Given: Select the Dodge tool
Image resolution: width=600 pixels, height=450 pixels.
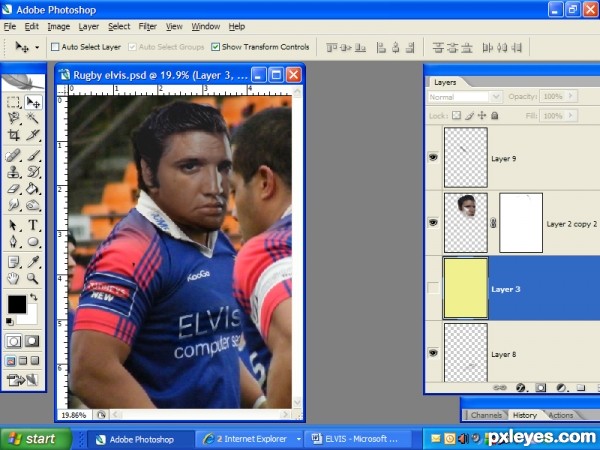Looking at the screenshot, I should (33, 205).
